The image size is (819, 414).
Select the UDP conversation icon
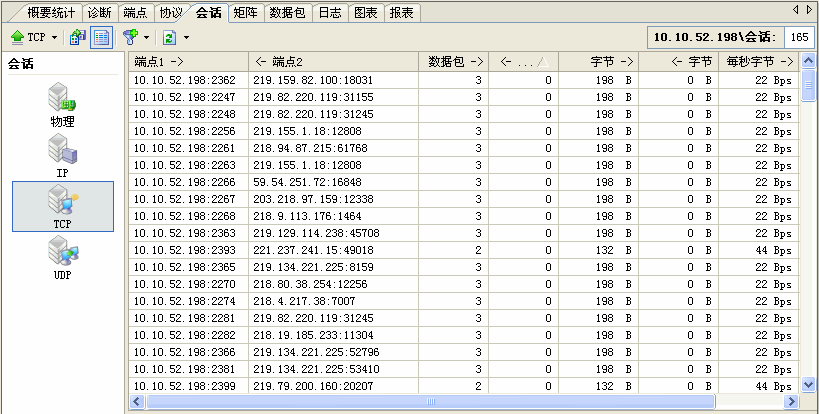point(62,257)
